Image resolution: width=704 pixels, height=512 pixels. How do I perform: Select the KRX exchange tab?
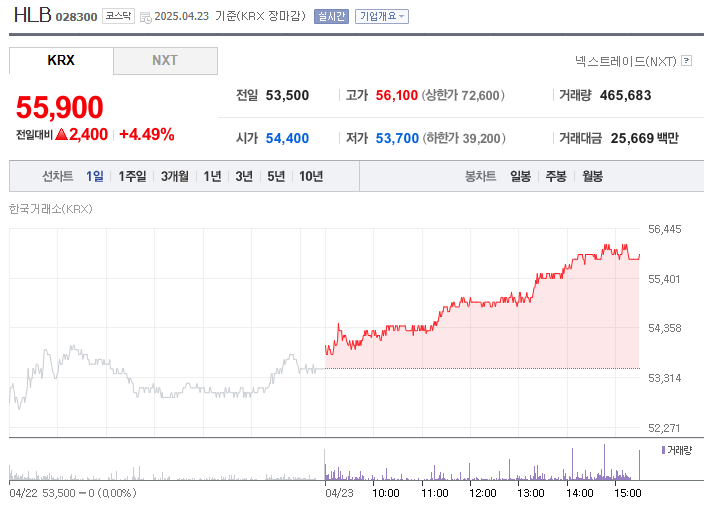point(61,61)
